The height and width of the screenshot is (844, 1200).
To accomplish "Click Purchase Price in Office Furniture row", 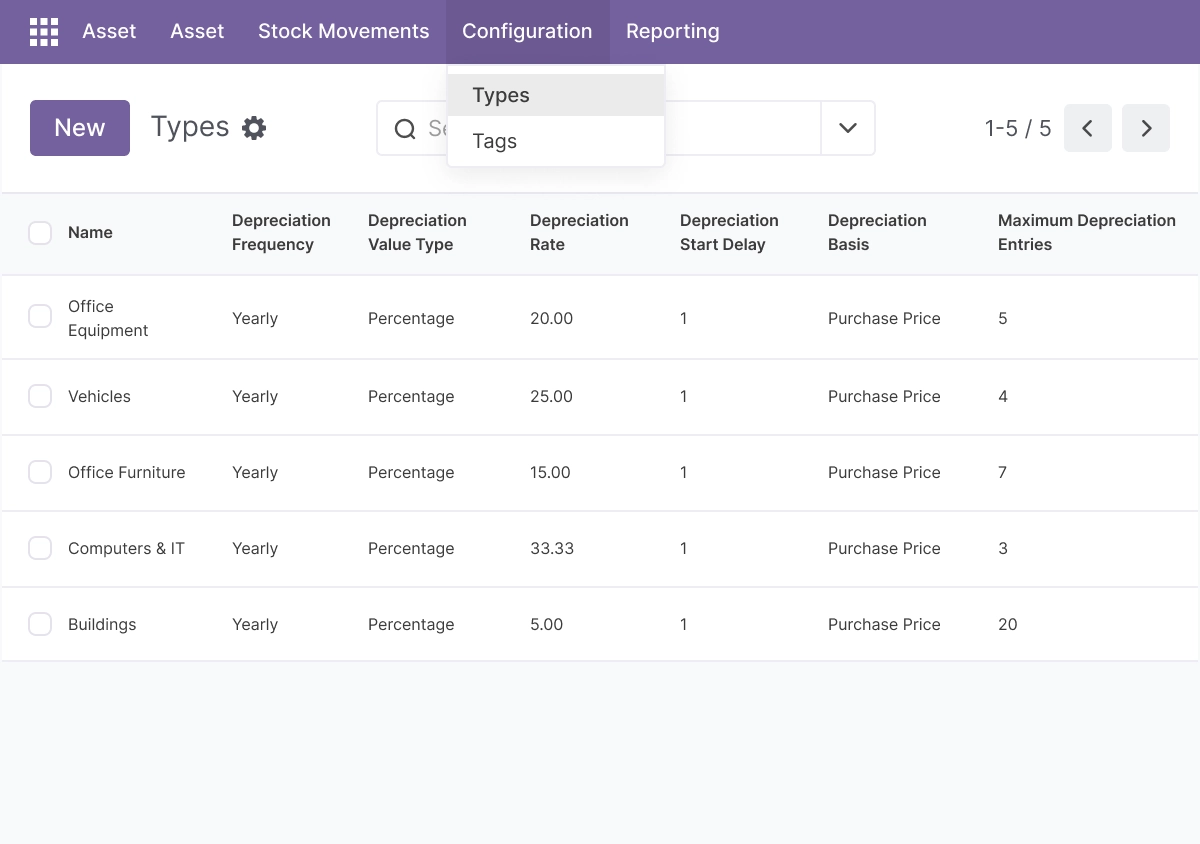I will [884, 472].
